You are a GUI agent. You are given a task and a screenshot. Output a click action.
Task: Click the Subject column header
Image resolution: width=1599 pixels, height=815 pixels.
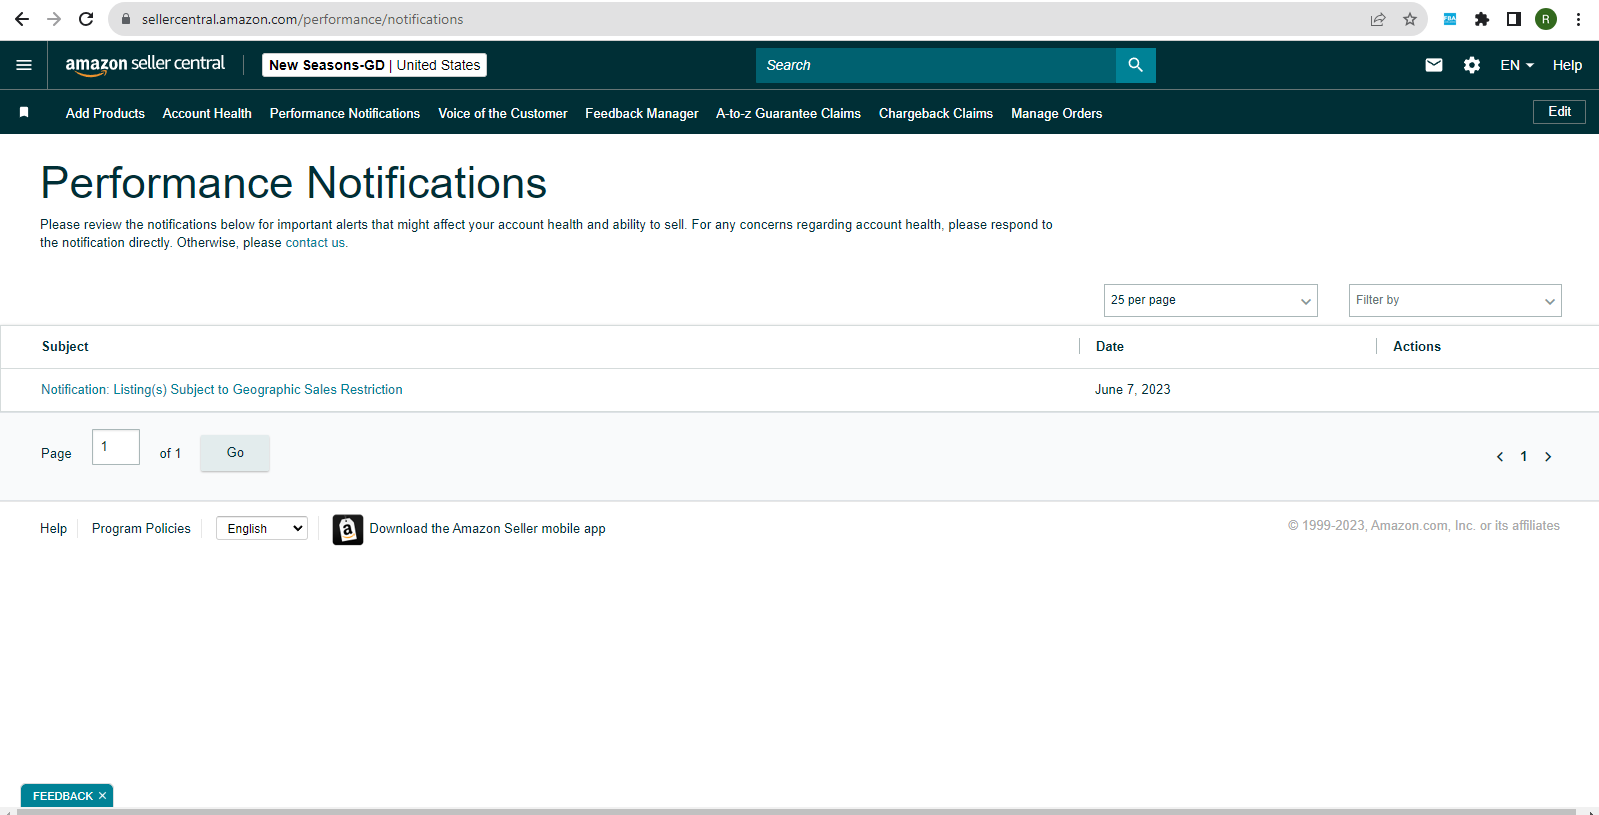(65, 347)
